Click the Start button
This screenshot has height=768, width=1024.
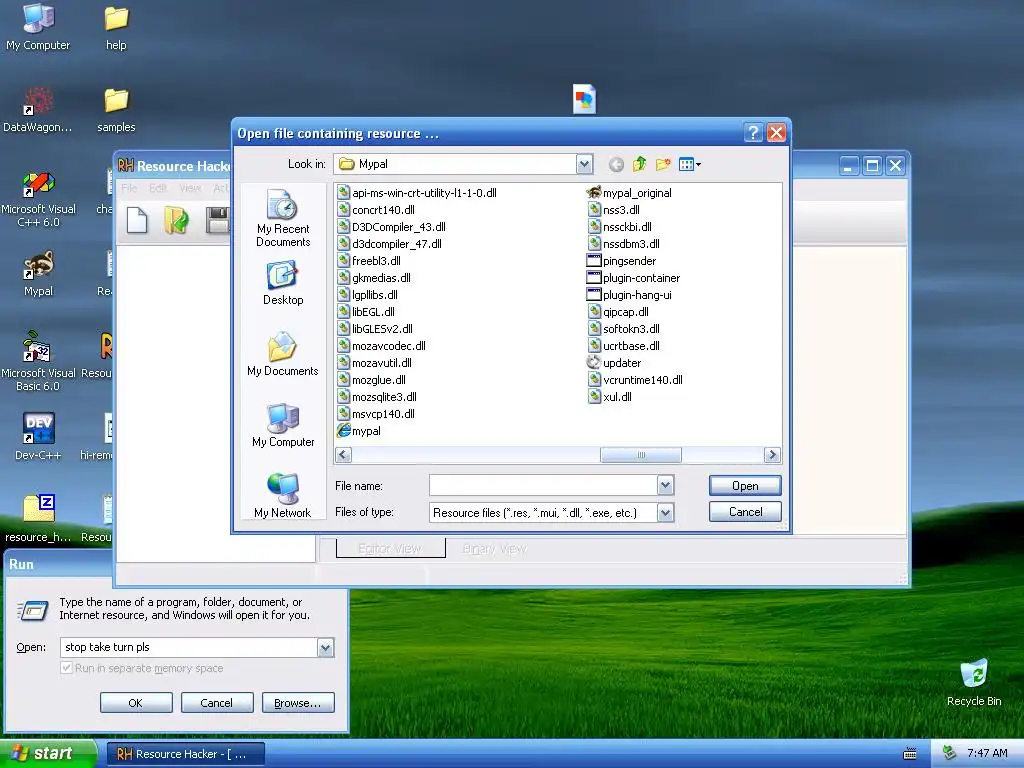point(48,754)
